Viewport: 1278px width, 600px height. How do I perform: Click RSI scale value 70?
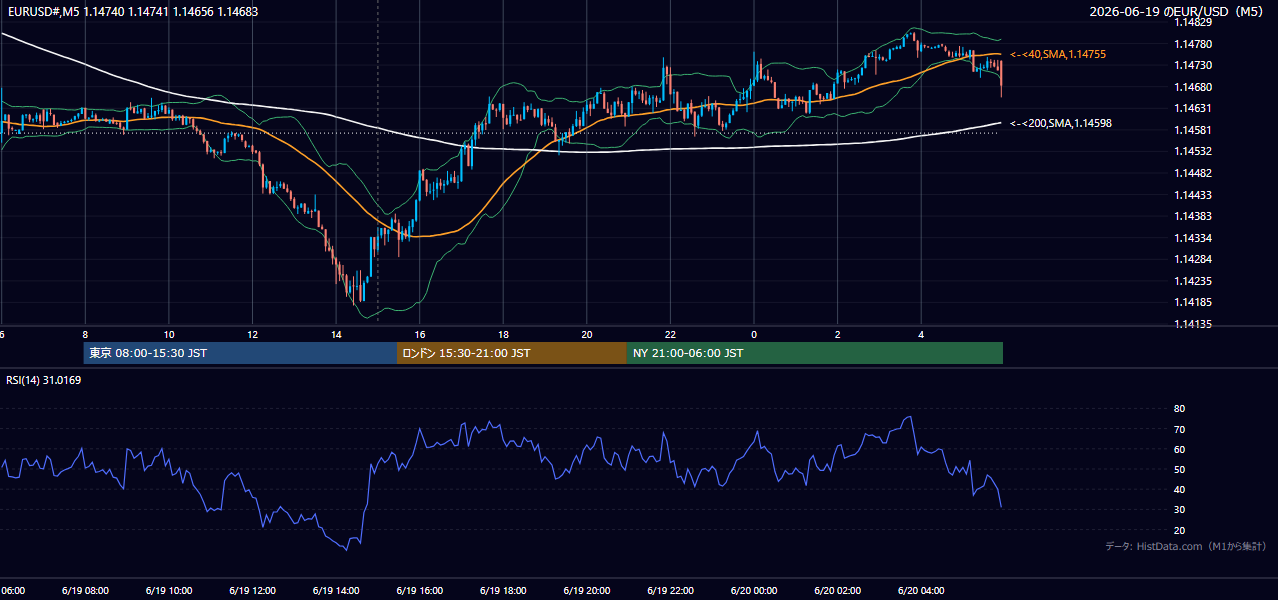(1179, 429)
